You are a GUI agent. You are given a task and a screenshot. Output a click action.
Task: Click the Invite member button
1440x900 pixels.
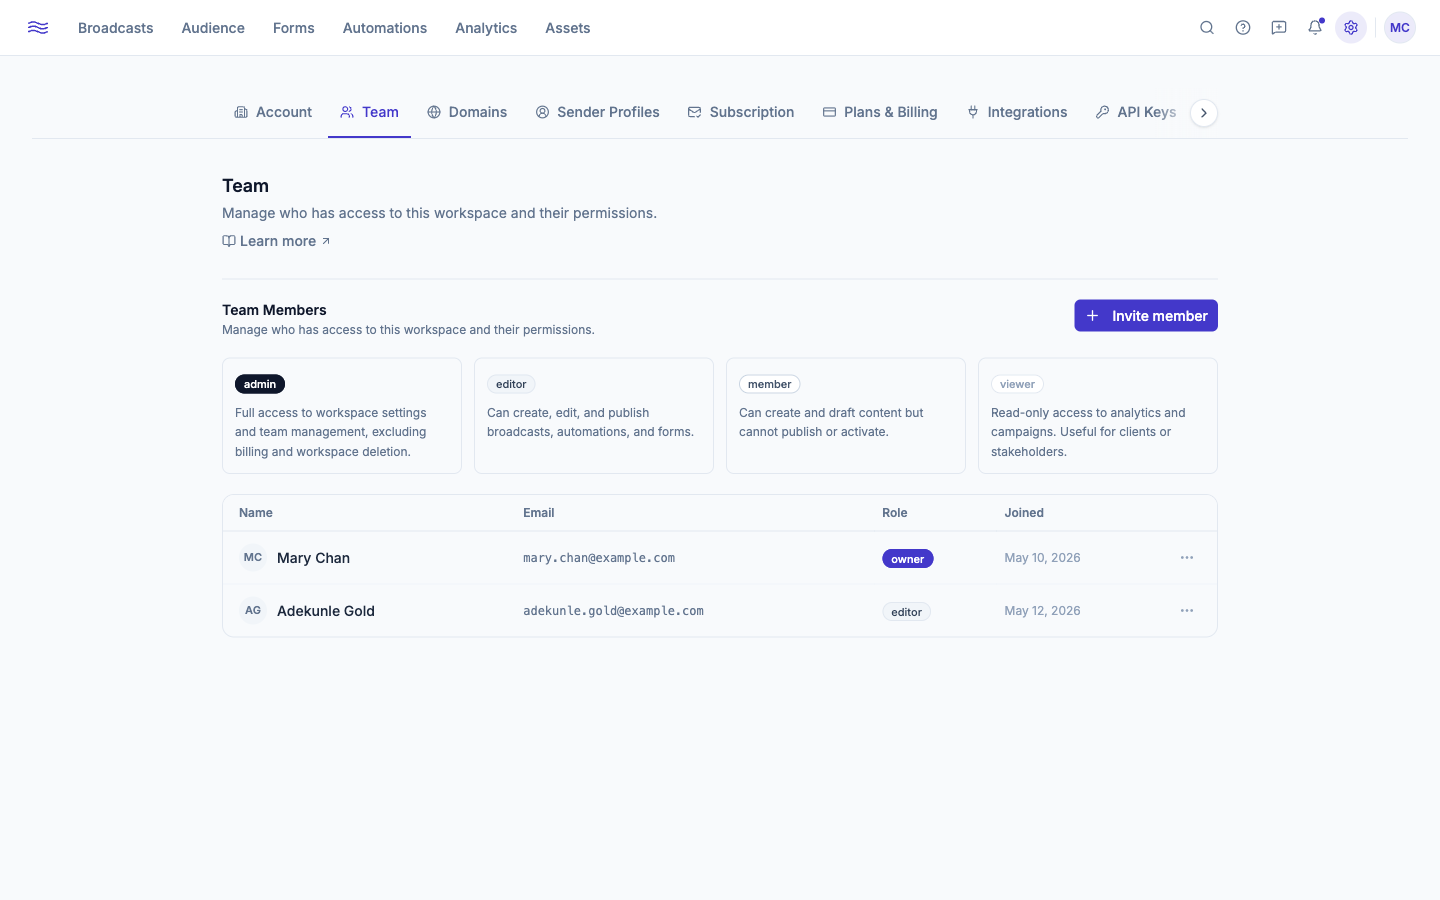click(x=1146, y=316)
